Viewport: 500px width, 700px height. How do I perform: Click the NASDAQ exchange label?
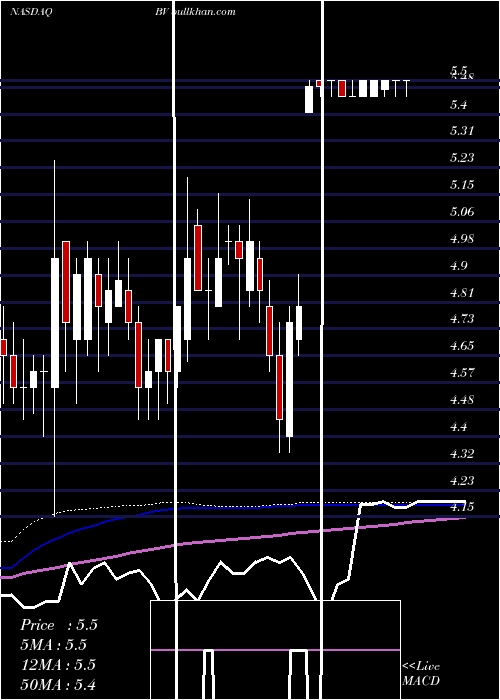coord(31,12)
